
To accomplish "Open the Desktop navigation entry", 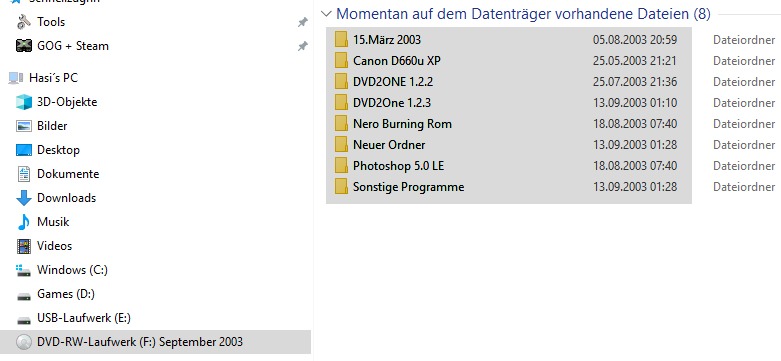I will 47,150.
